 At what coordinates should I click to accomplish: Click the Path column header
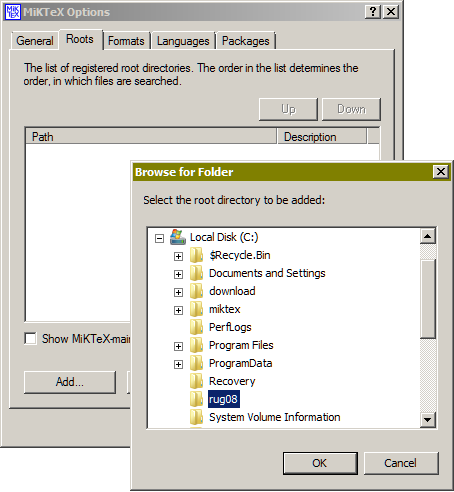pos(151,137)
